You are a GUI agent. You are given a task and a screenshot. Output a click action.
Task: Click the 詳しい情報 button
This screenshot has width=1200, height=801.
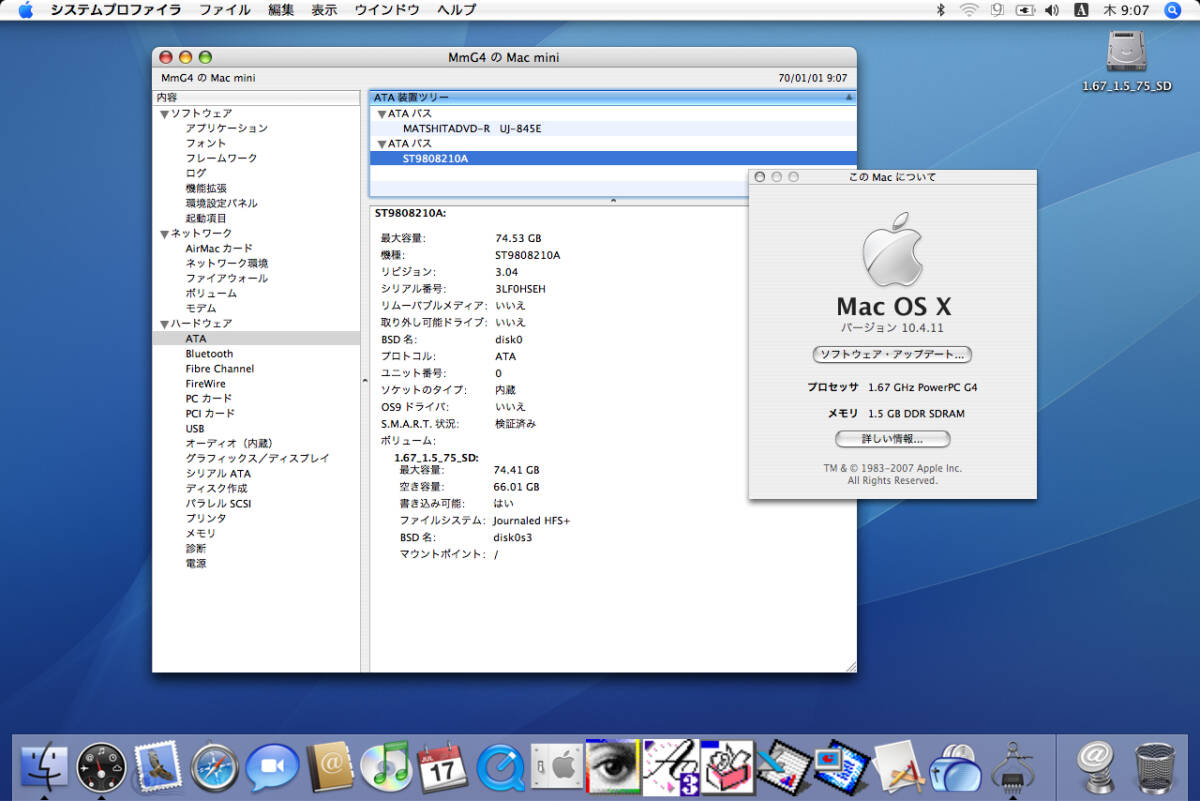pyautogui.click(x=892, y=439)
